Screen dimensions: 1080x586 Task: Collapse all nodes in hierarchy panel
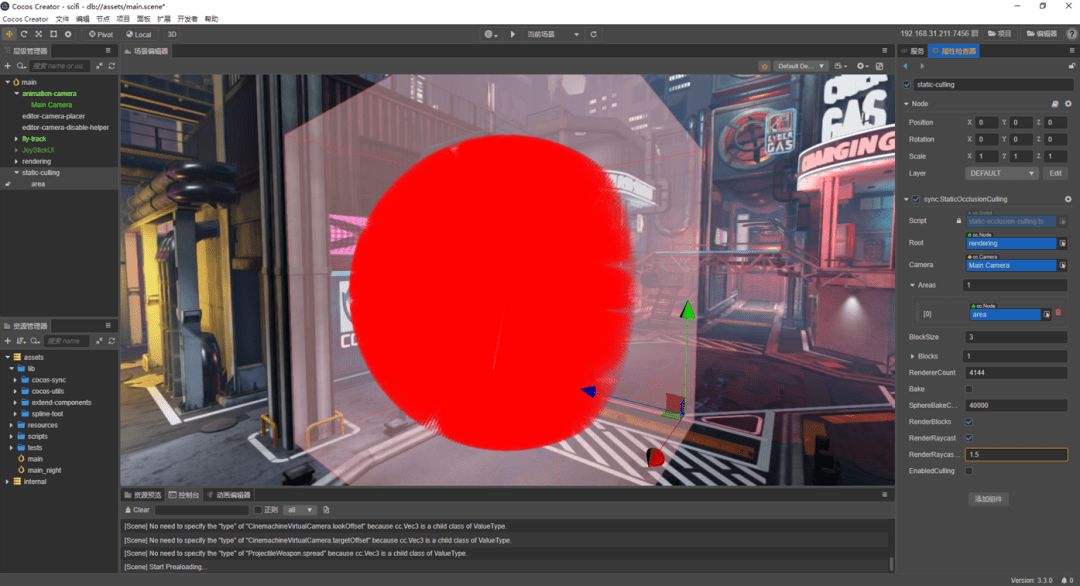99,66
